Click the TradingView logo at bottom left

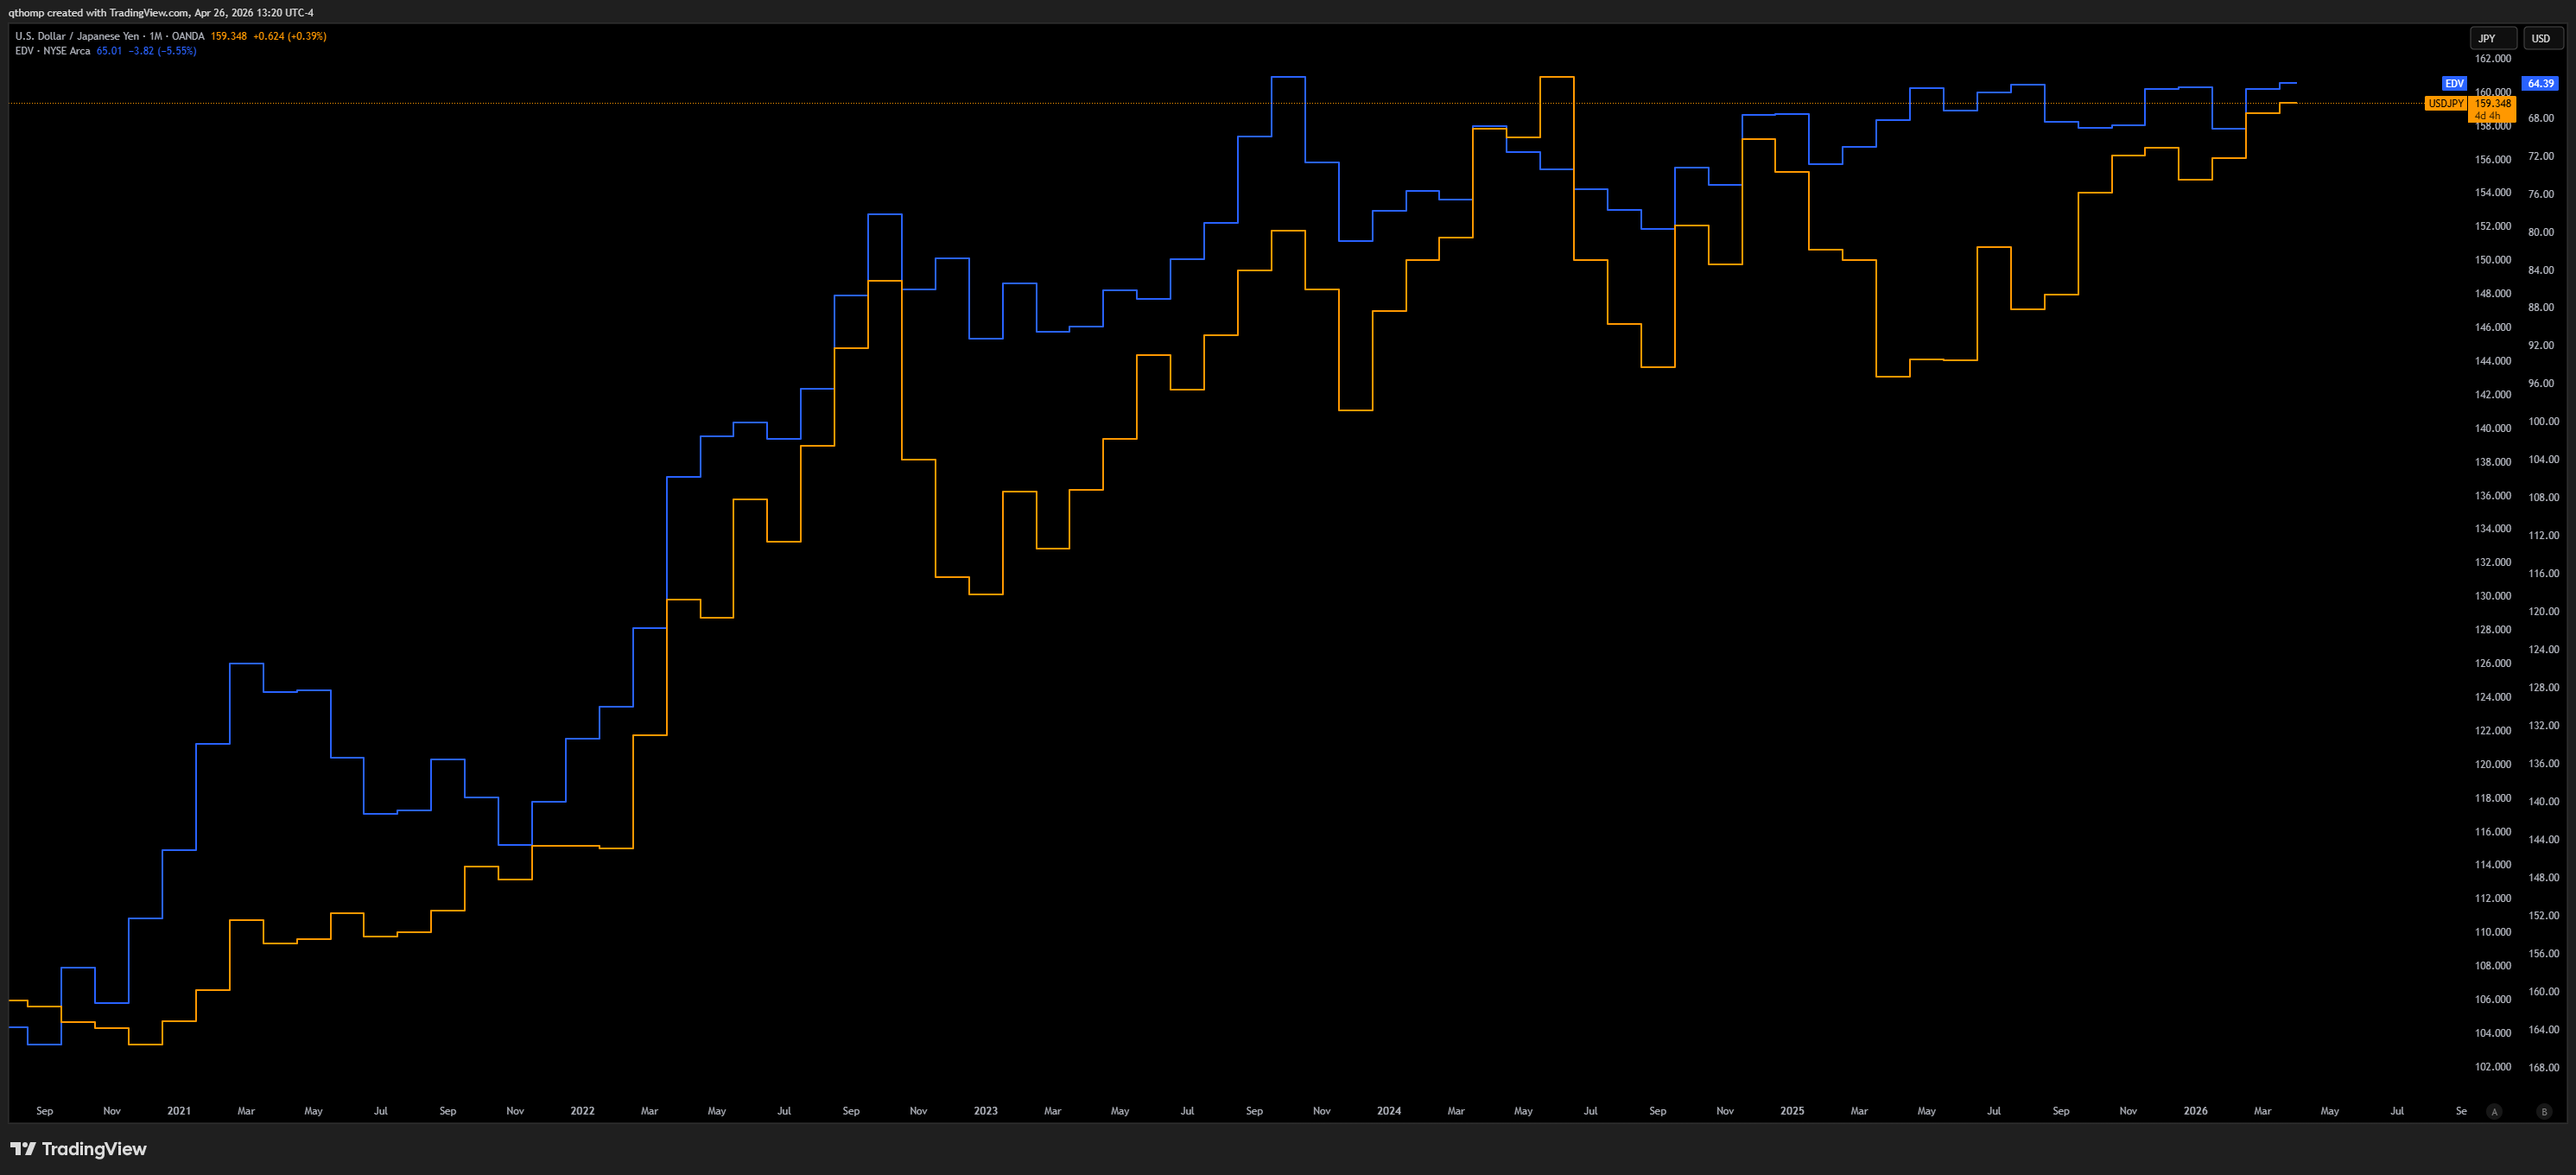(79, 1149)
